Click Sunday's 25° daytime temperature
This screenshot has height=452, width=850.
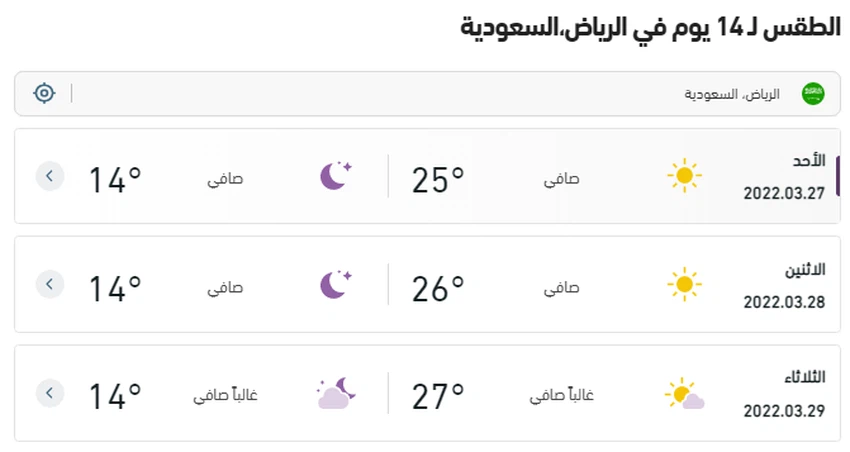point(437,180)
